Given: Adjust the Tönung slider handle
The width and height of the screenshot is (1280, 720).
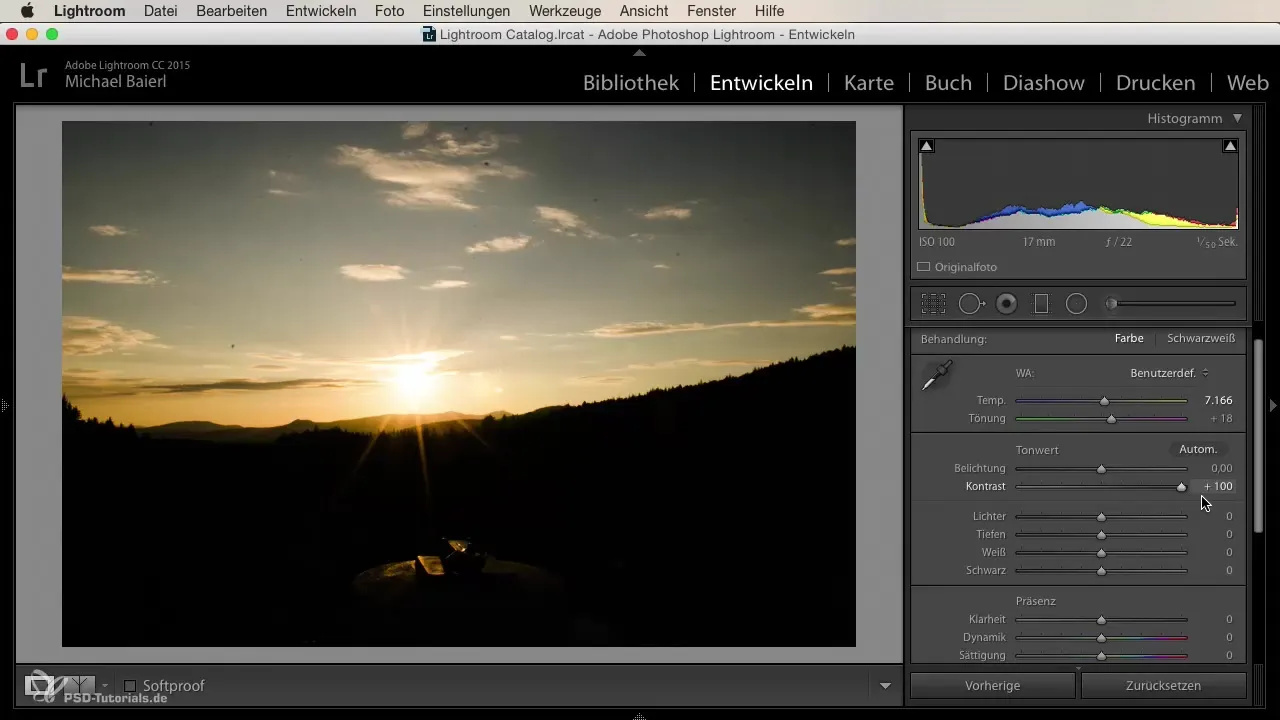Looking at the screenshot, I should pyautogui.click(x=1111, y=419).
